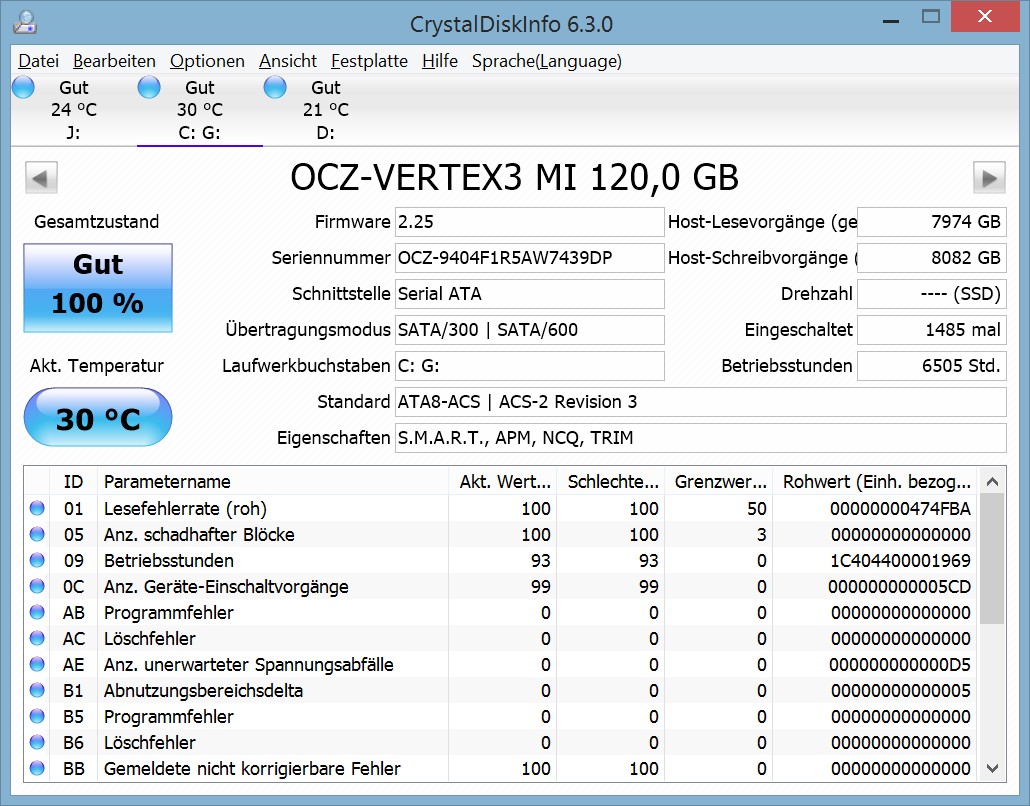Click the ID column header

pos(74,481)
